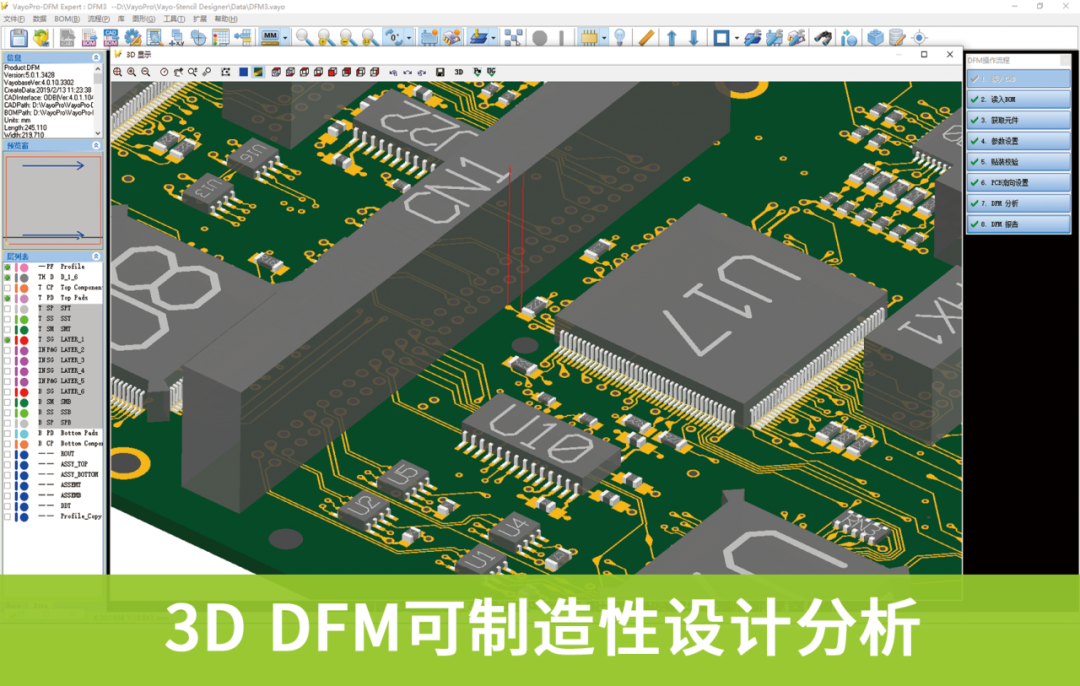Click the red color swatch of LAYER_1
The image size is (1080, 686).
coord(24,340)
